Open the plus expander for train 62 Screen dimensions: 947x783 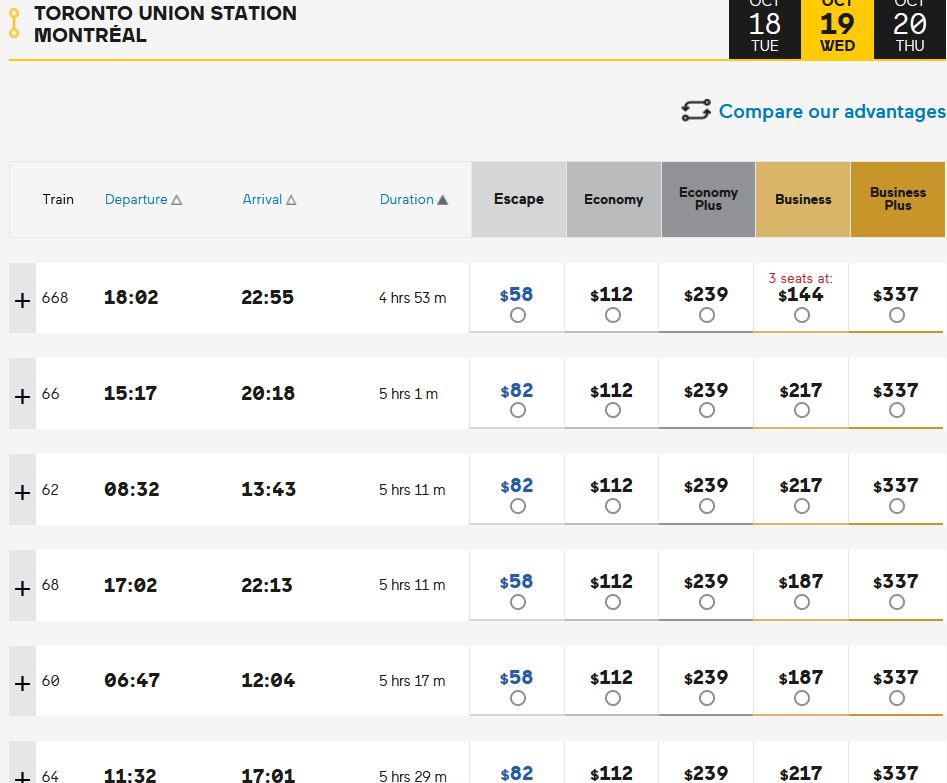[x=22, y=490]
